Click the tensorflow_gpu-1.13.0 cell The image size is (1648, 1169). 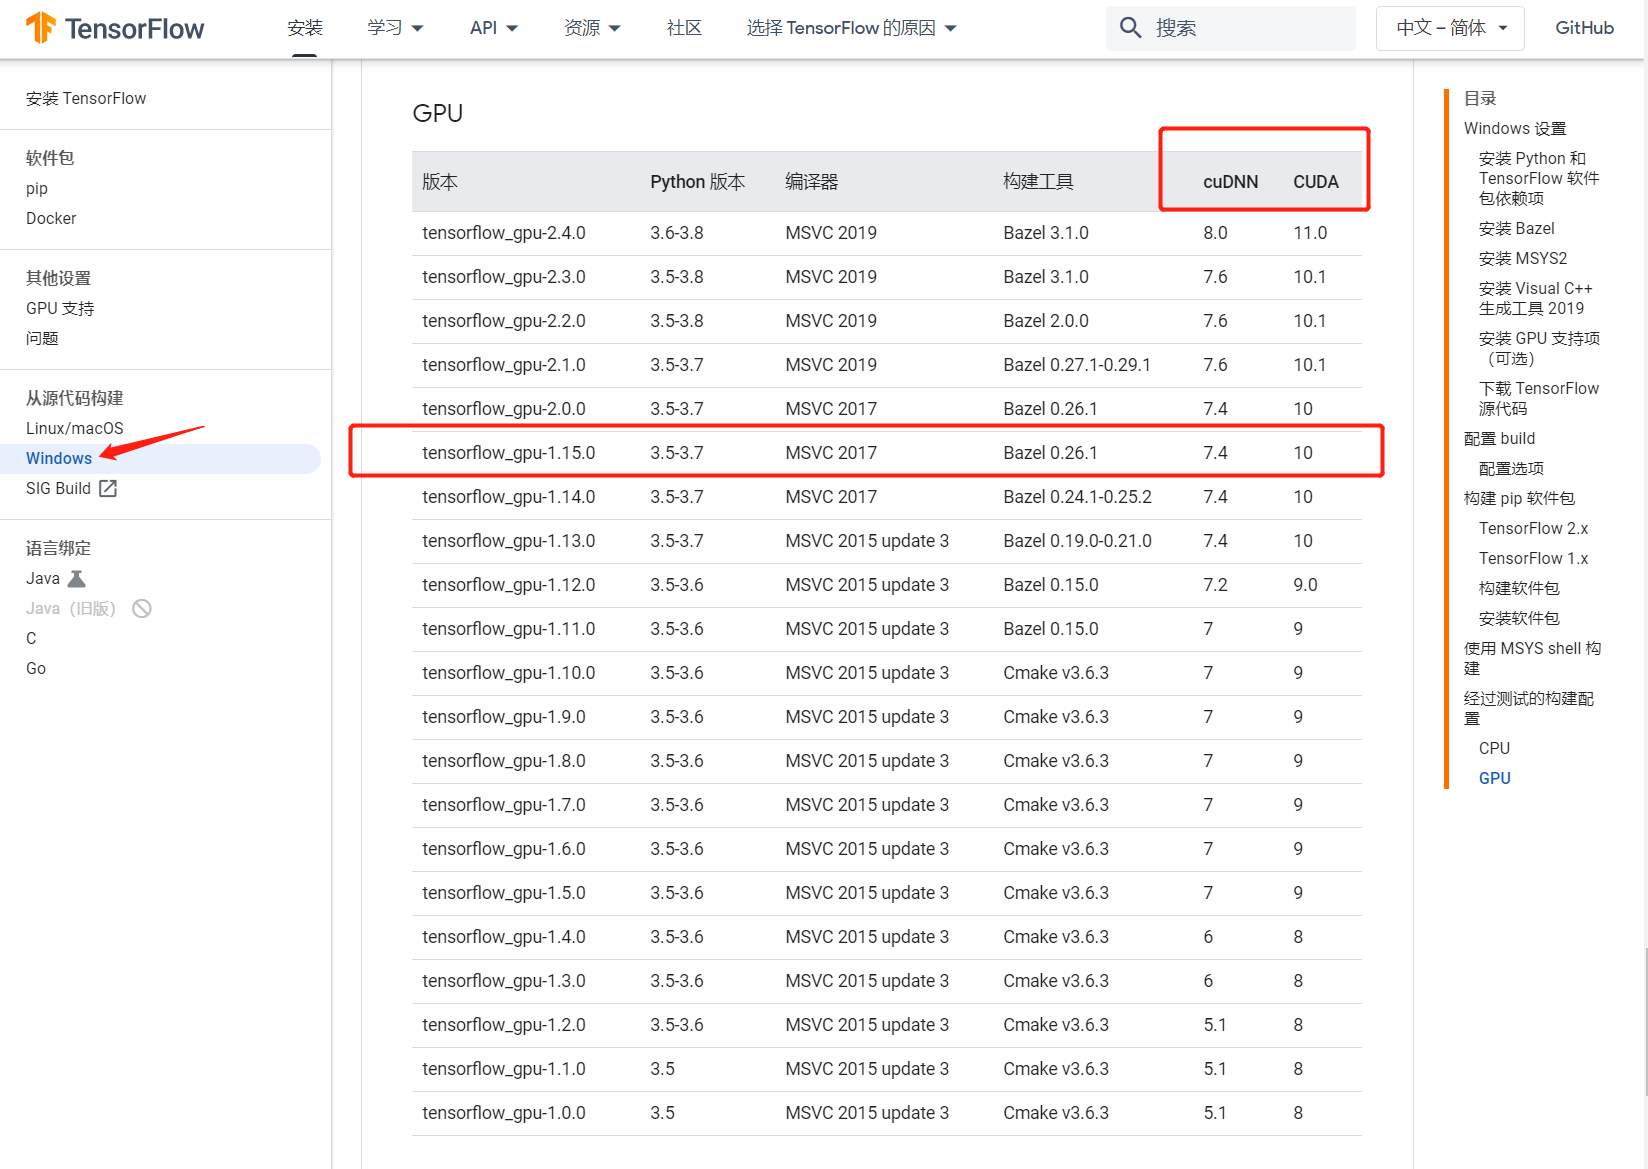[508, 541]
